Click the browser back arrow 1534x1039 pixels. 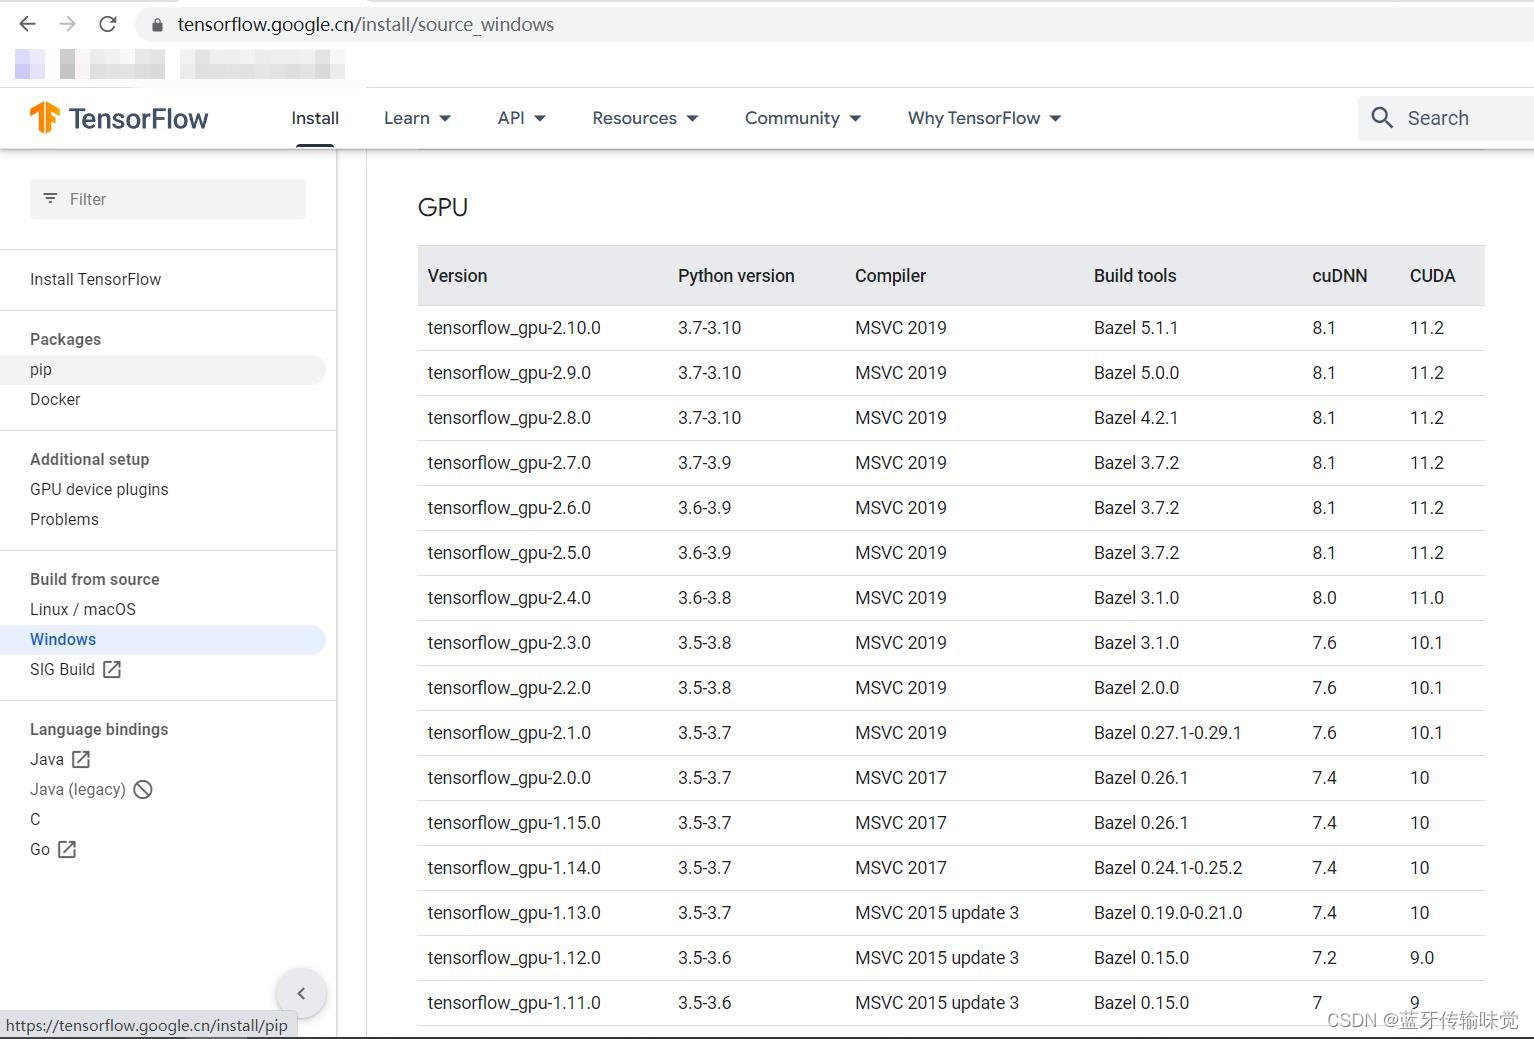pyautogui.click(x=27, y=24)
